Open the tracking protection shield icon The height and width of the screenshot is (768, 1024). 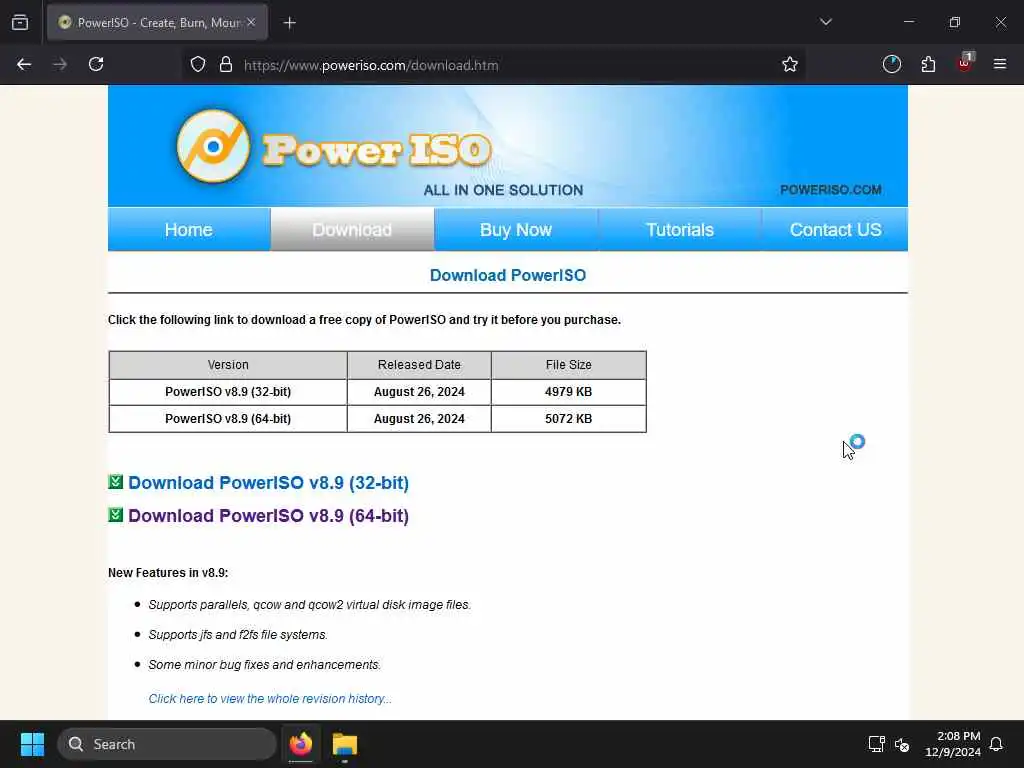[198, 64]
